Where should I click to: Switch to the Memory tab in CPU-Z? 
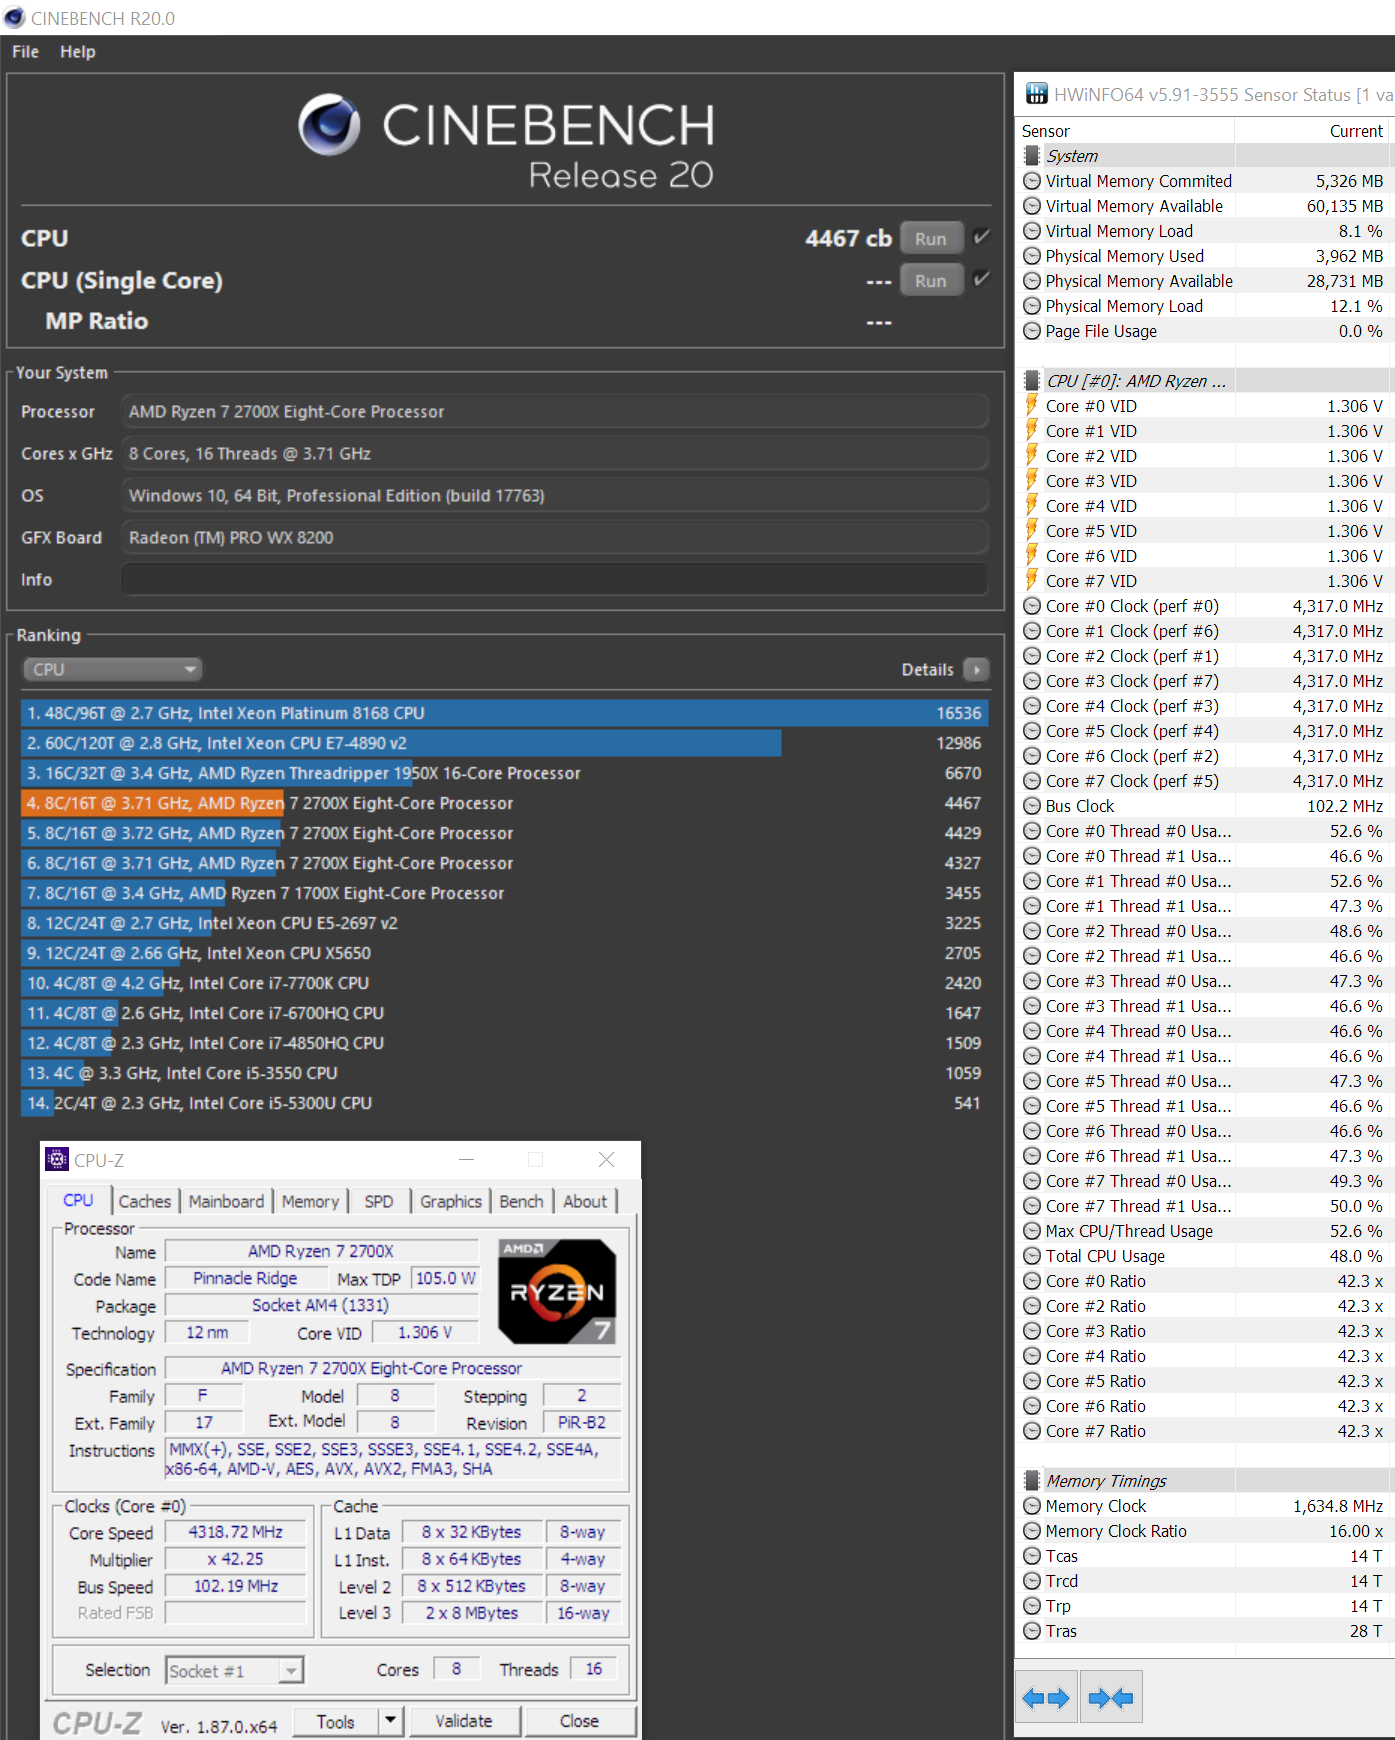coord(310,1201)
